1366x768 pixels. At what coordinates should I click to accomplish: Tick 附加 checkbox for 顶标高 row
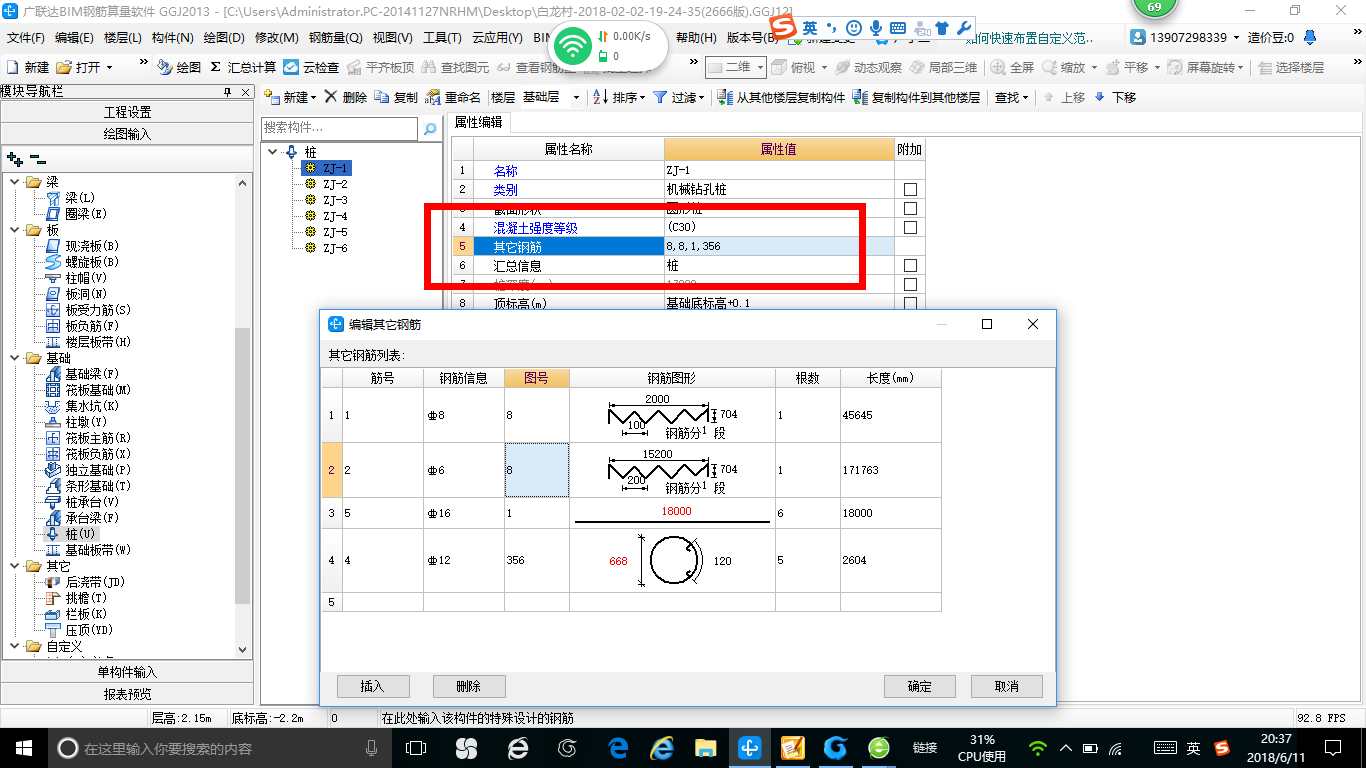coord(910,303)
